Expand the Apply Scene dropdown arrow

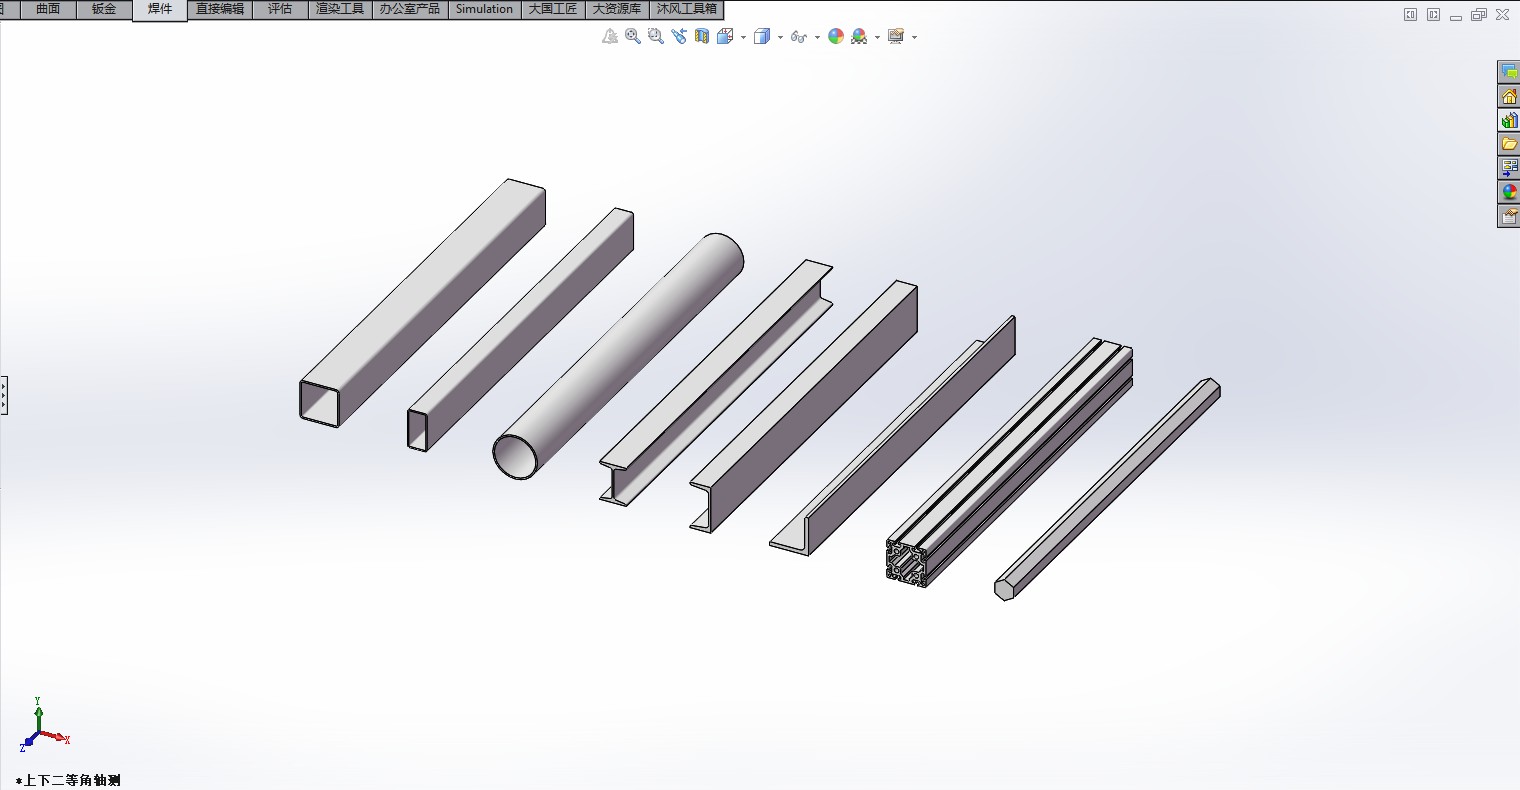(877, 38)
